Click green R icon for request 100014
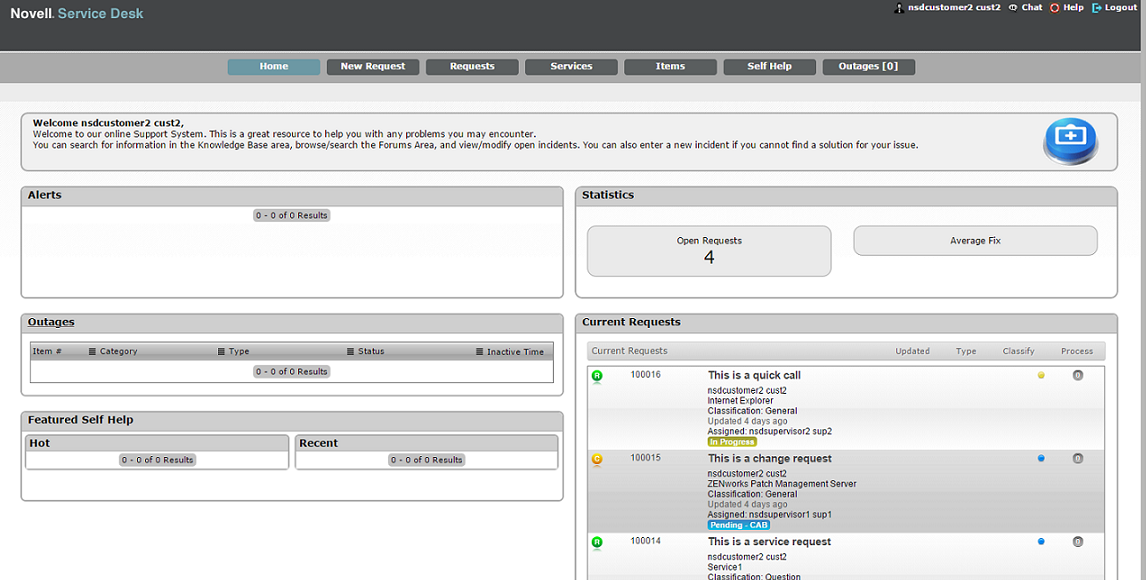Image resolution: width=1146 pixels, height=580 pixels. (597, 543)
